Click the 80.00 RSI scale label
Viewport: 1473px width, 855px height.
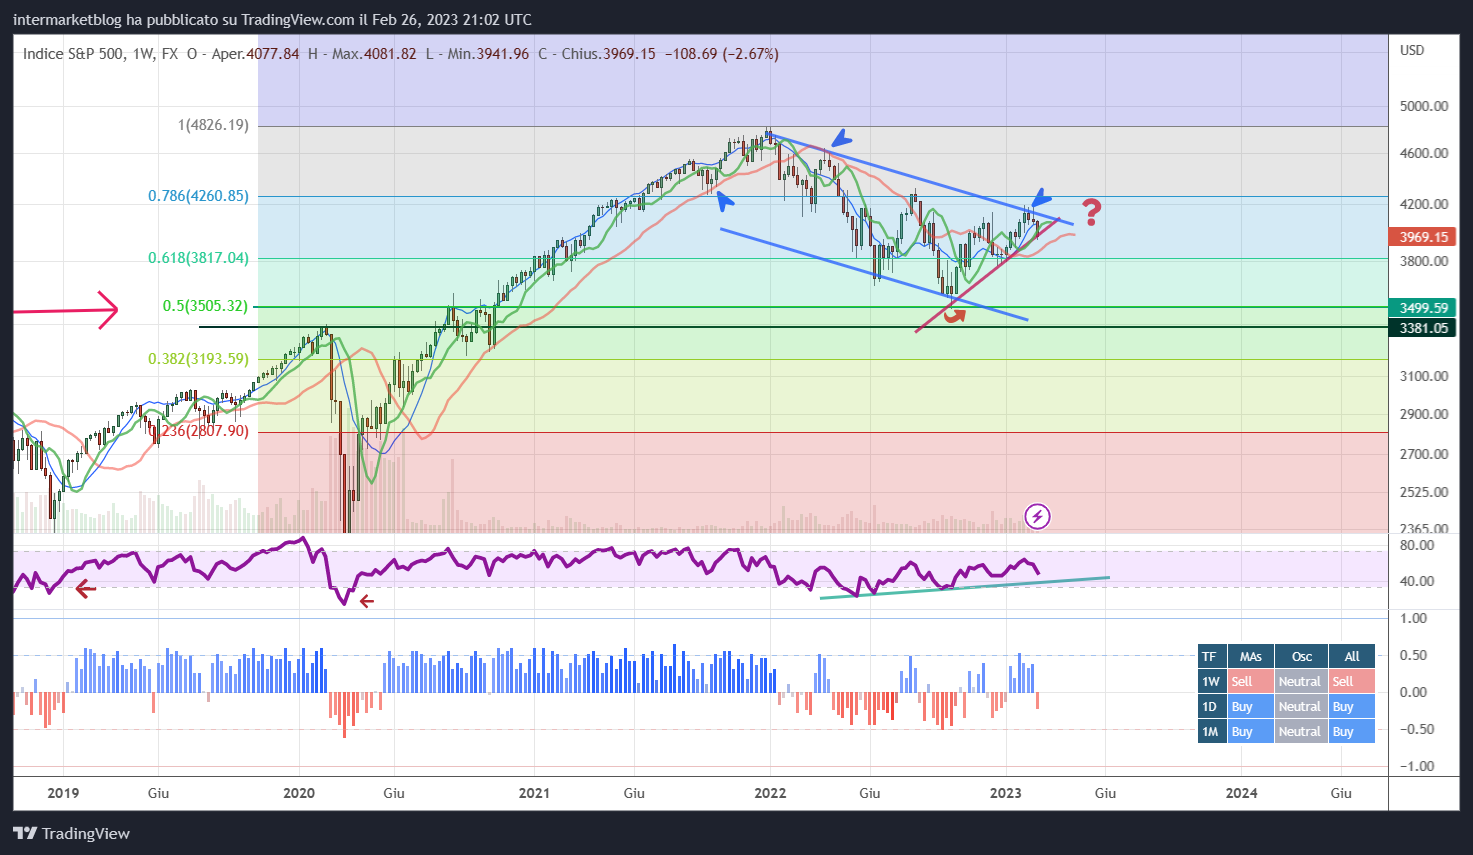coord(1417,545)
